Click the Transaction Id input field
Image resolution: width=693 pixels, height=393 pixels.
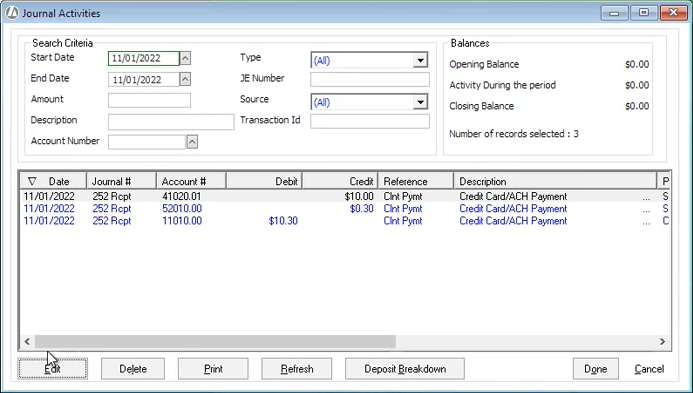[x=370, y=122]
